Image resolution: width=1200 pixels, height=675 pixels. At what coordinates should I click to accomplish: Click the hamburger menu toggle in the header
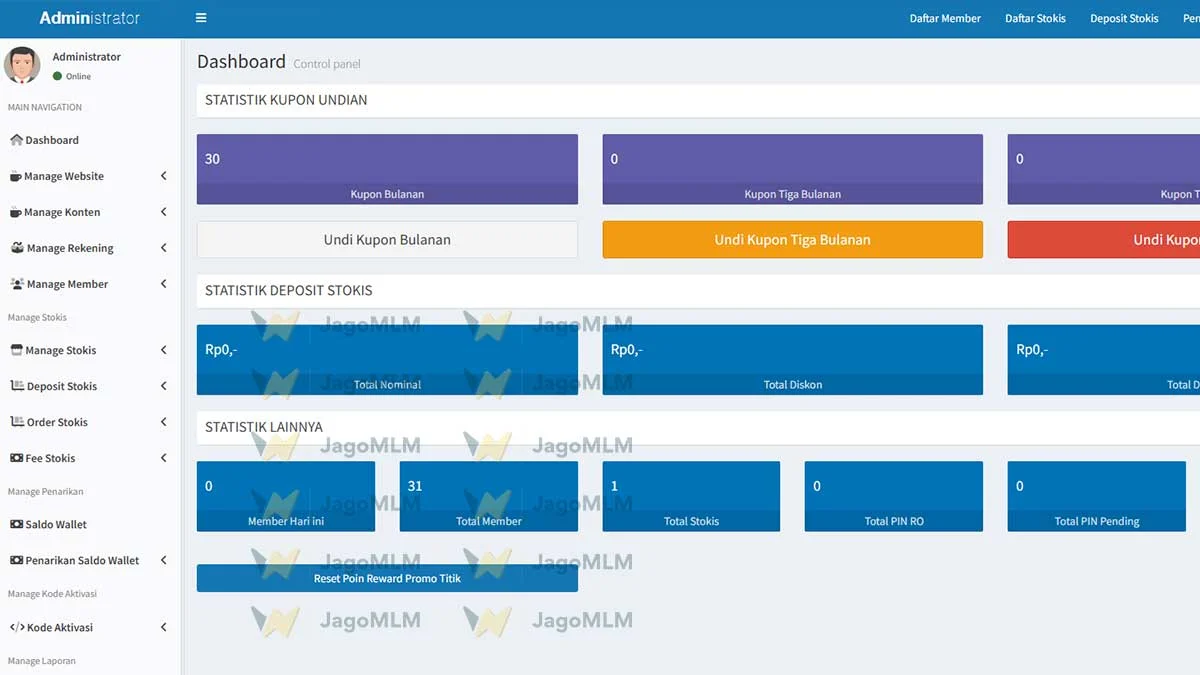pyautogui.click(x=201, y=18)
